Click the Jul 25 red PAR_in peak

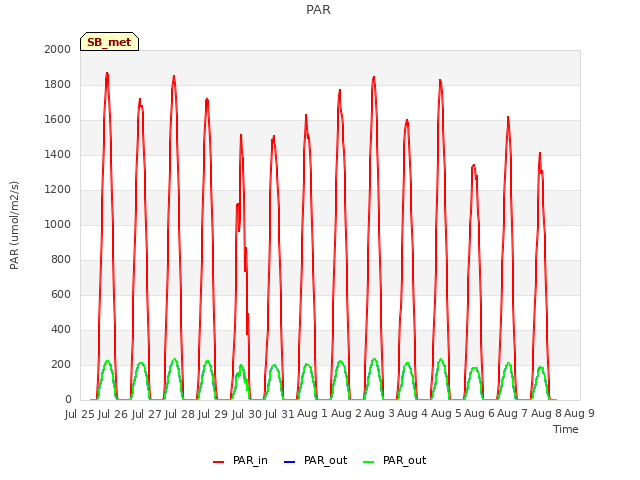[x=107, y=74]
